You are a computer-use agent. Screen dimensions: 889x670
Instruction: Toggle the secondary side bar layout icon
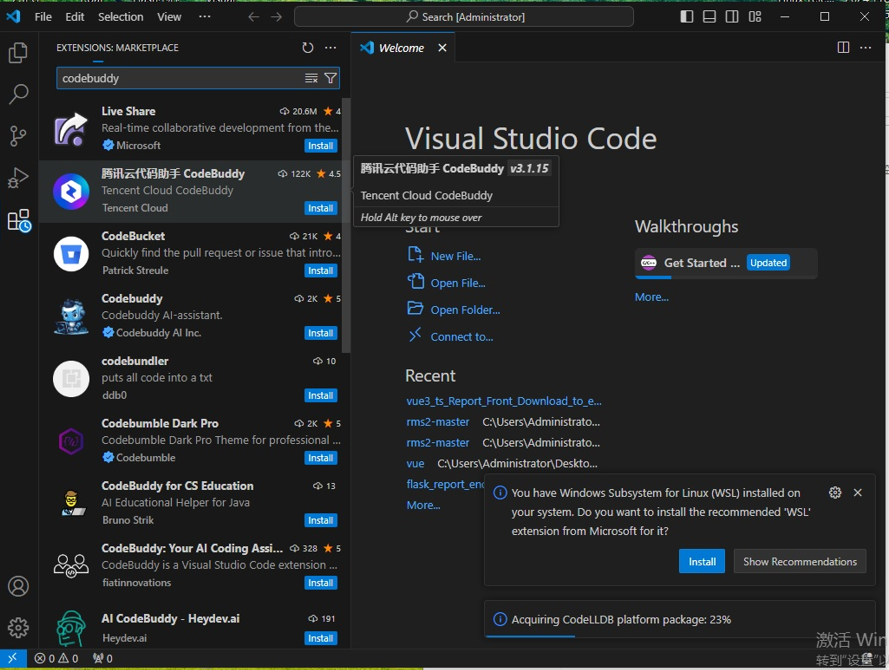coord(732,16)
